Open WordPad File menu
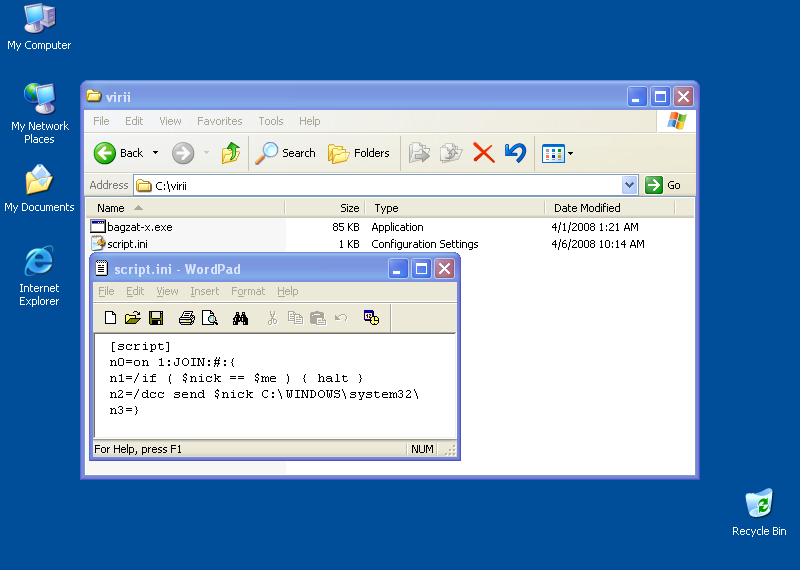800x570 pixels. click(106, 291)
